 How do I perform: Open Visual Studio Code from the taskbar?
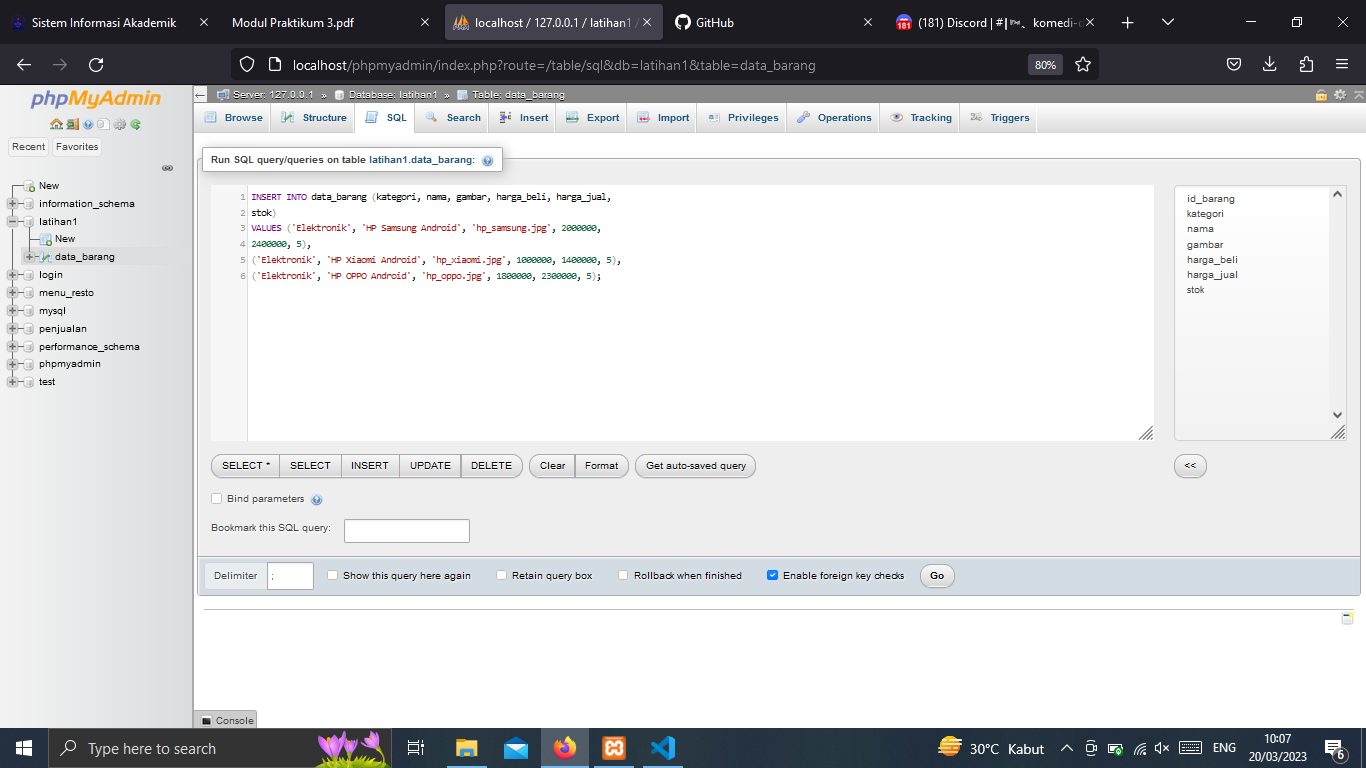pyautogui.click(x=663, y=748)
